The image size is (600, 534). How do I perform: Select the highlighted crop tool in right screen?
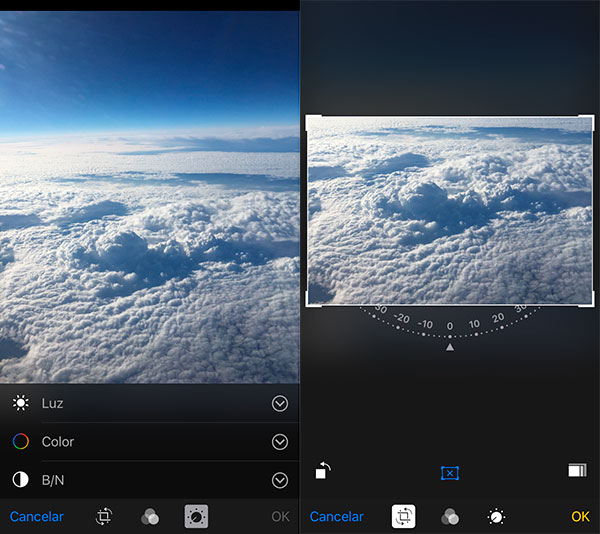[403, 516]
